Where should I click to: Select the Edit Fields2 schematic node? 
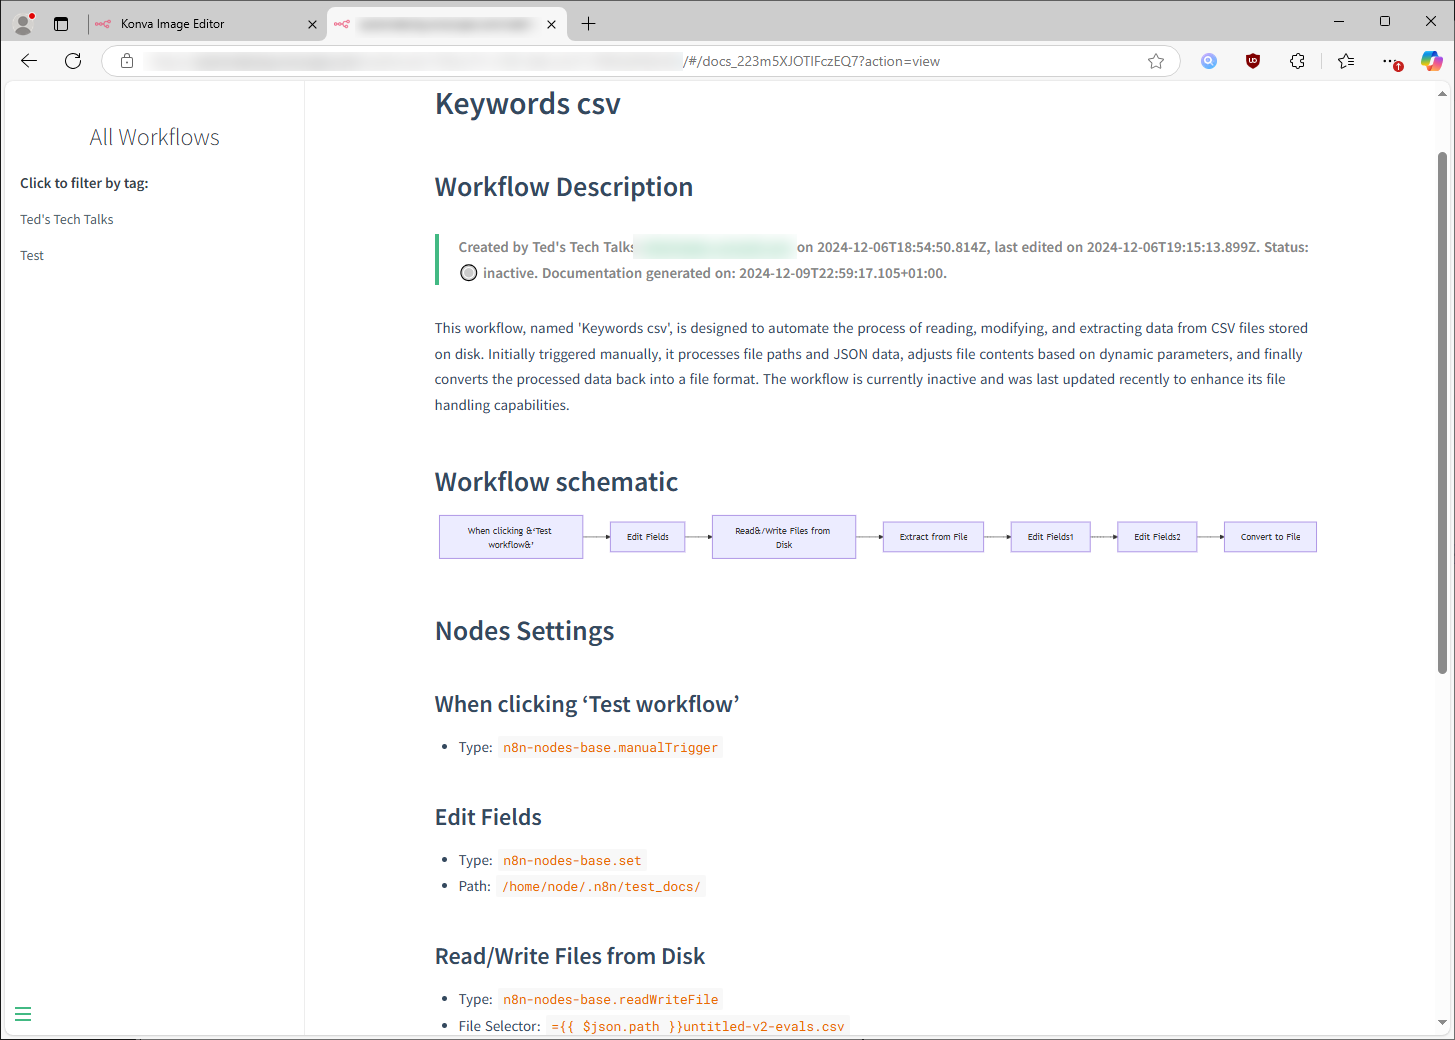click(1157, 537)
